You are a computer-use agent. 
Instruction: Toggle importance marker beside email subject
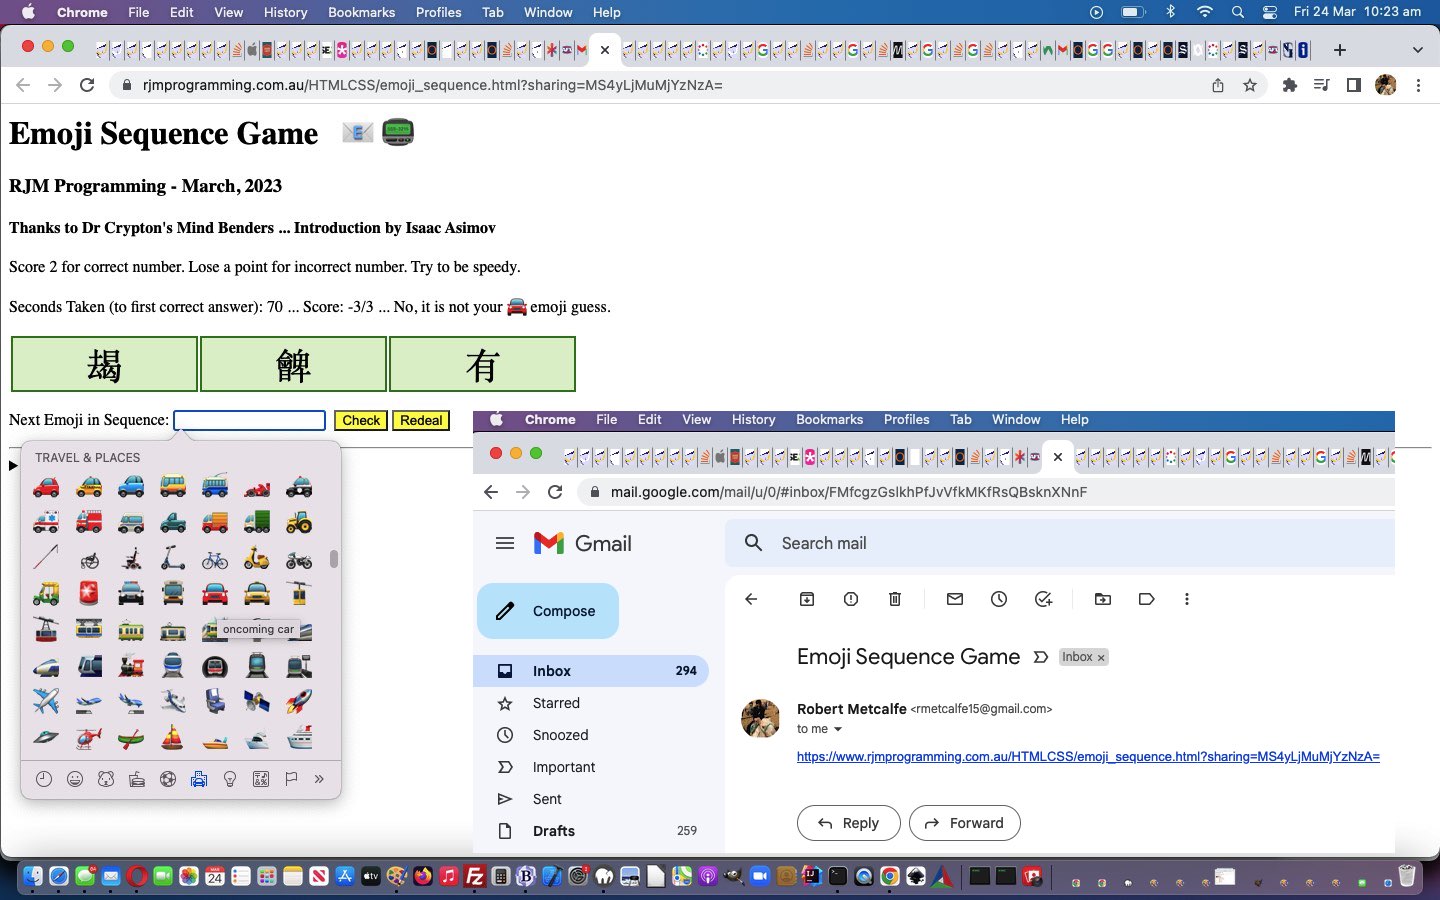1040,657
